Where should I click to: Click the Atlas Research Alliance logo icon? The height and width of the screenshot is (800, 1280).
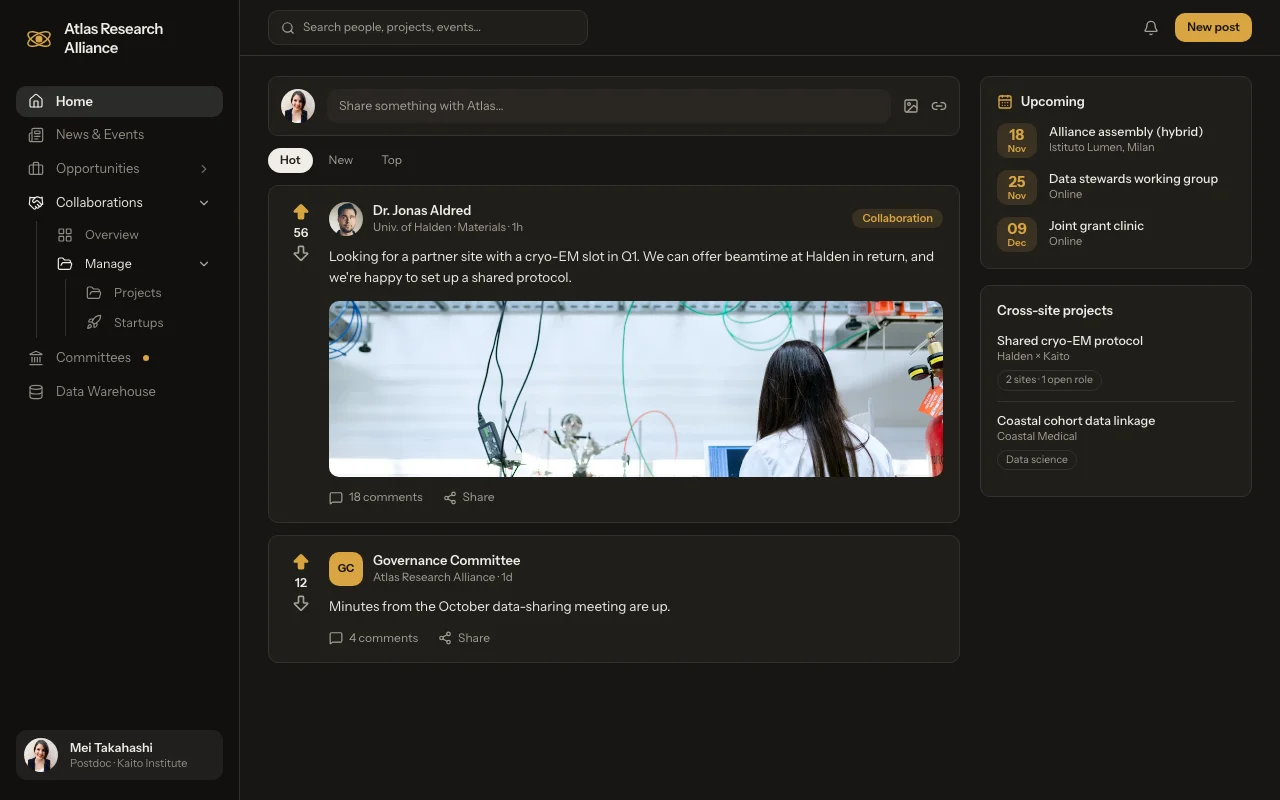click(x=39, y=39)
